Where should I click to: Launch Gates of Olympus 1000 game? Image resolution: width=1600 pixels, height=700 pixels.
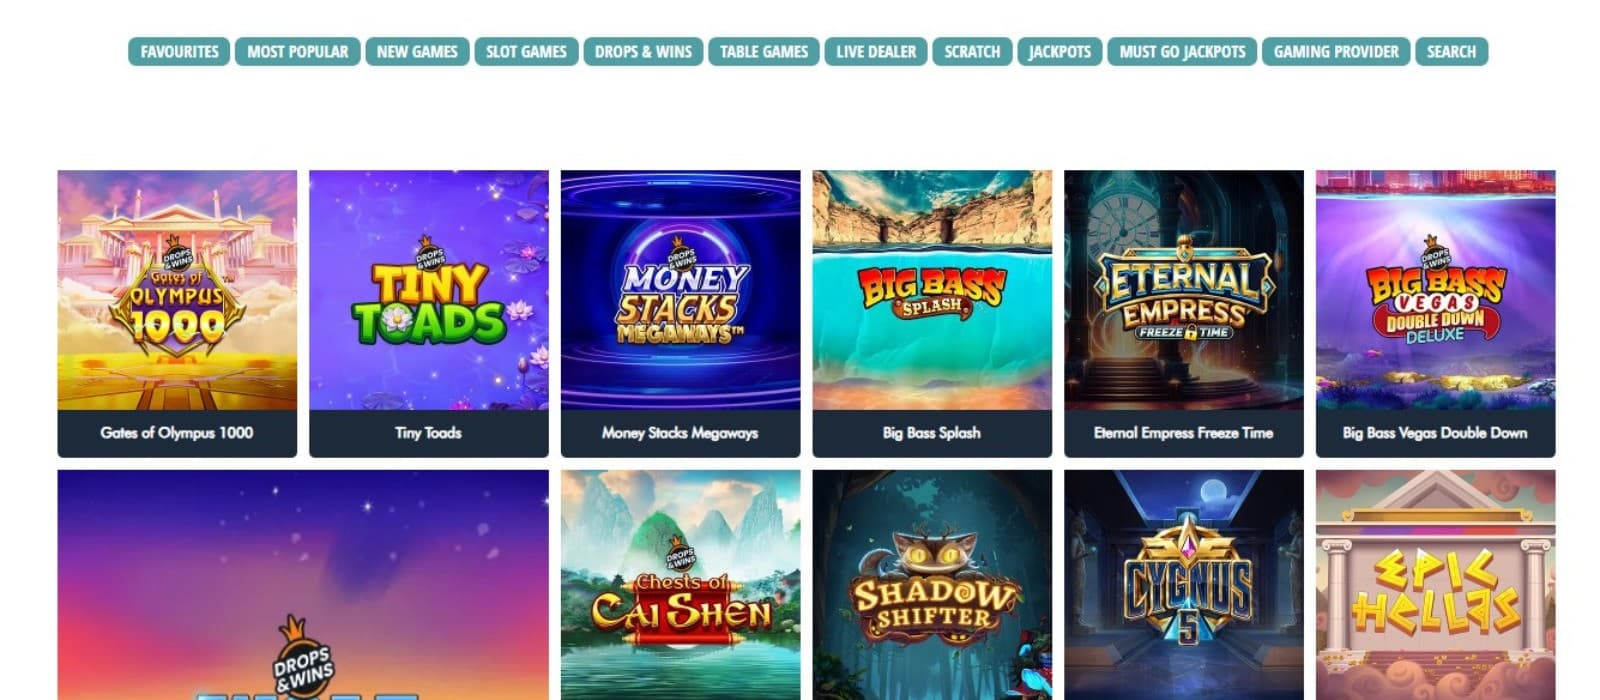(x=177, y=313)
